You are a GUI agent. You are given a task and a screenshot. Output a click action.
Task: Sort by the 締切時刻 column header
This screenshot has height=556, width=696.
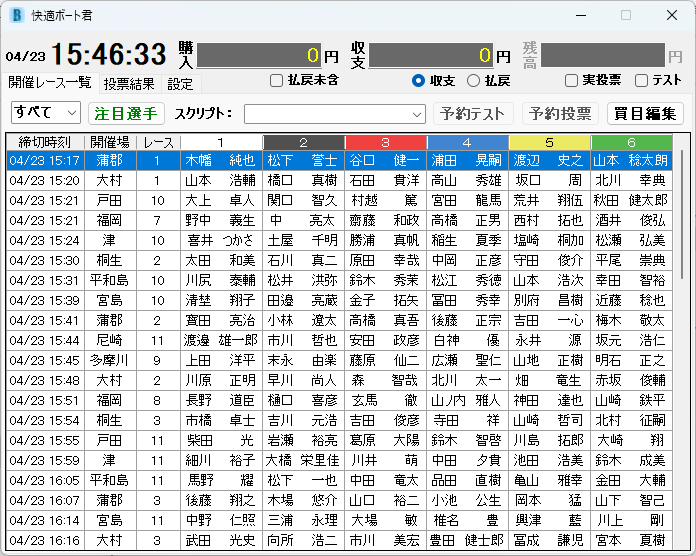tap(45, 142)
